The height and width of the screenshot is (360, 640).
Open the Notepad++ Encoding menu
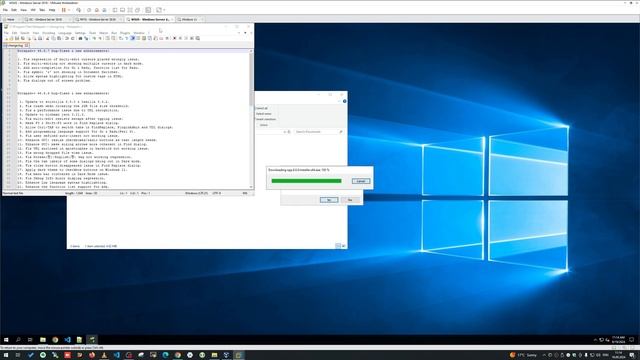49,33
